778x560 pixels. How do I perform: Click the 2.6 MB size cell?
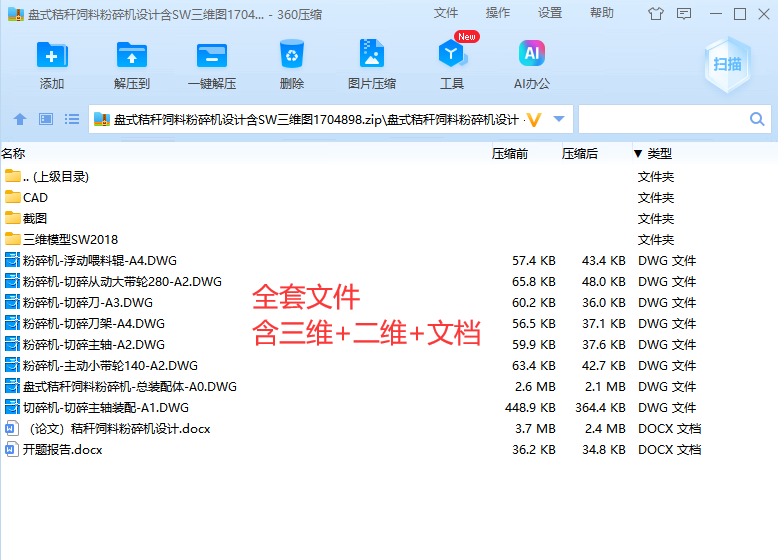coord(535,386)
